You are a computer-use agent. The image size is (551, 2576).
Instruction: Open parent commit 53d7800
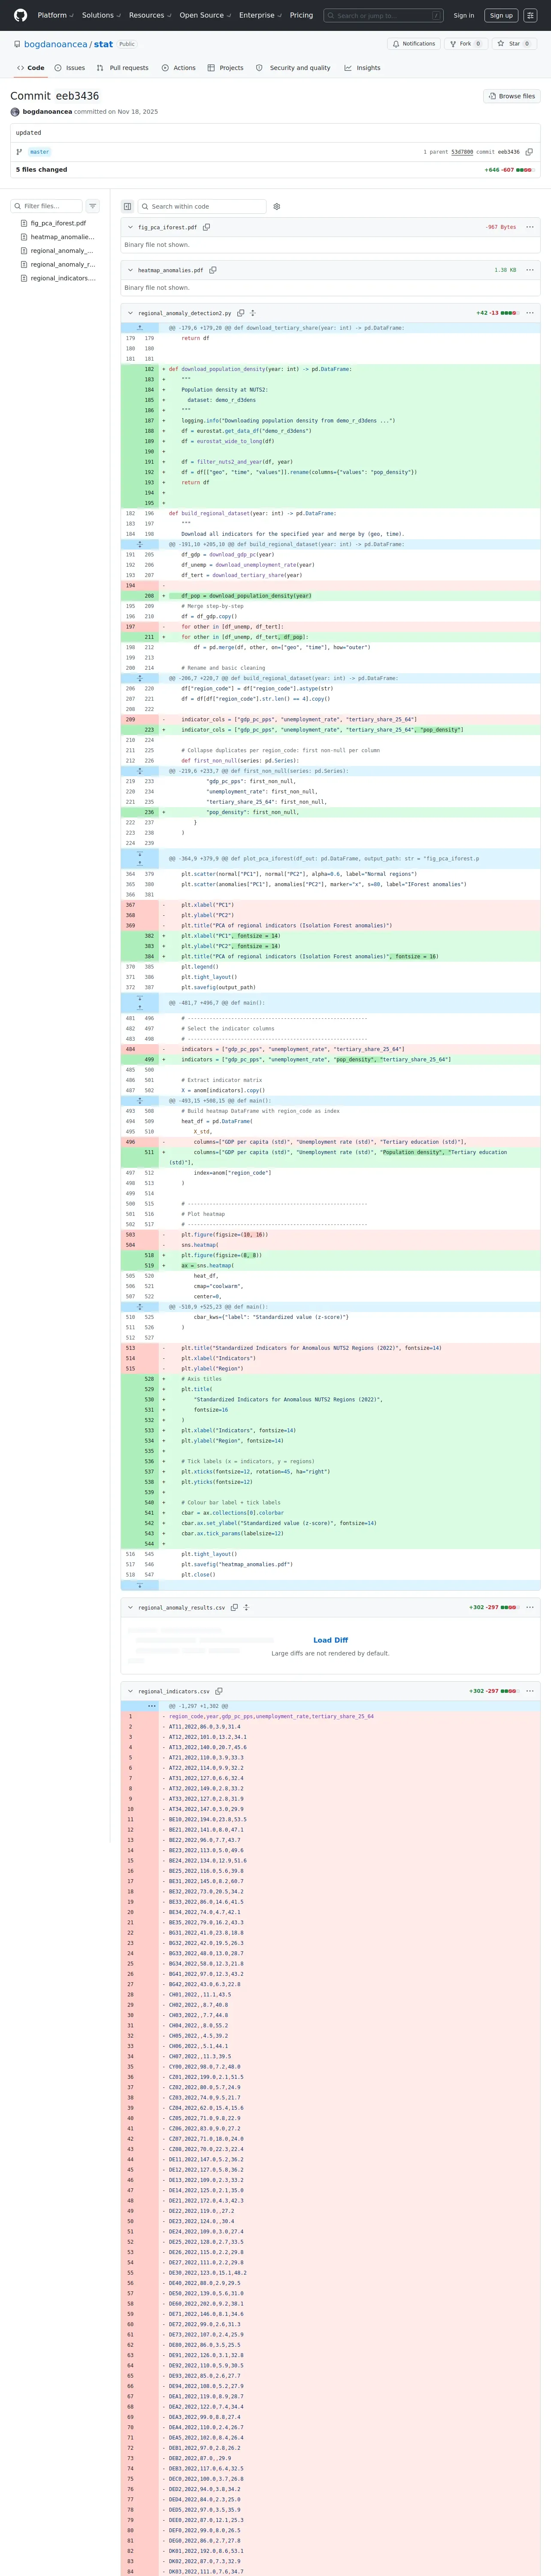point(462,152)
